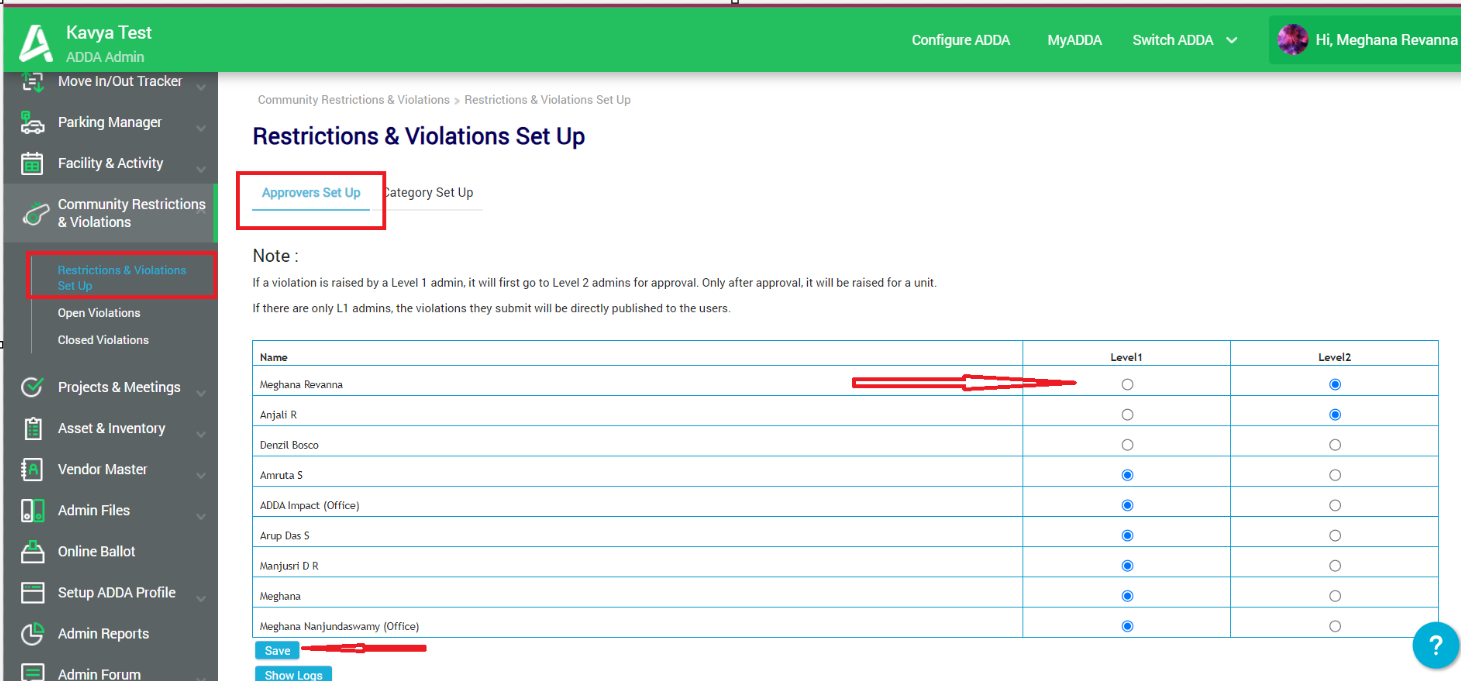Open the Online Ballot menu item
Screen dimensions: 1461x681
coord(96,551)
